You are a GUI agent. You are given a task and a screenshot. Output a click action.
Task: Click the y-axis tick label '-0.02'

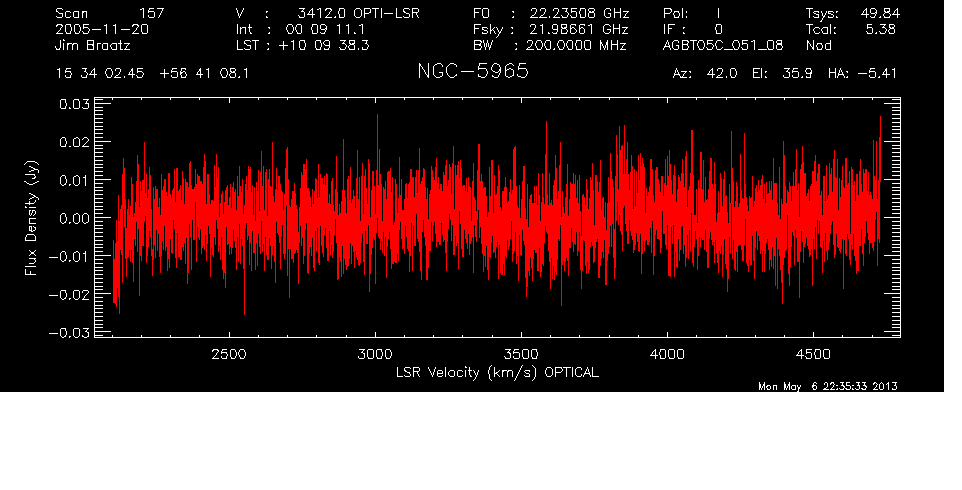point(69,294)
